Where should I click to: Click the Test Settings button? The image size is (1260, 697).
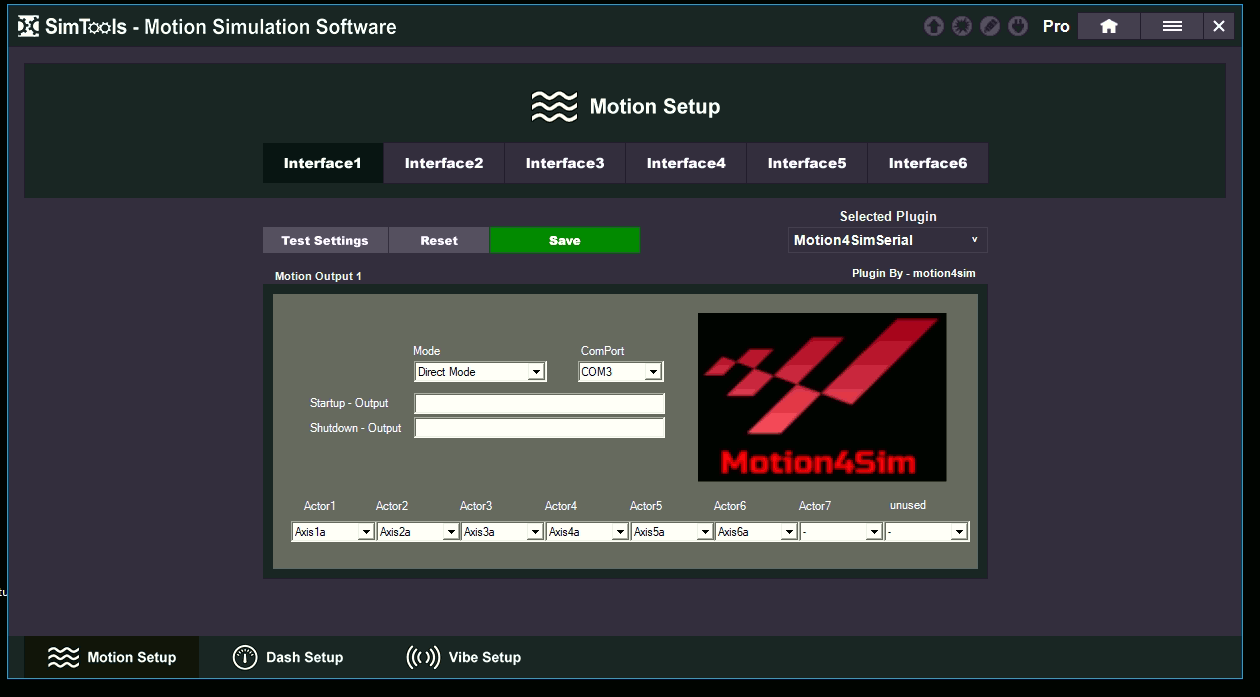coord(325,240)
